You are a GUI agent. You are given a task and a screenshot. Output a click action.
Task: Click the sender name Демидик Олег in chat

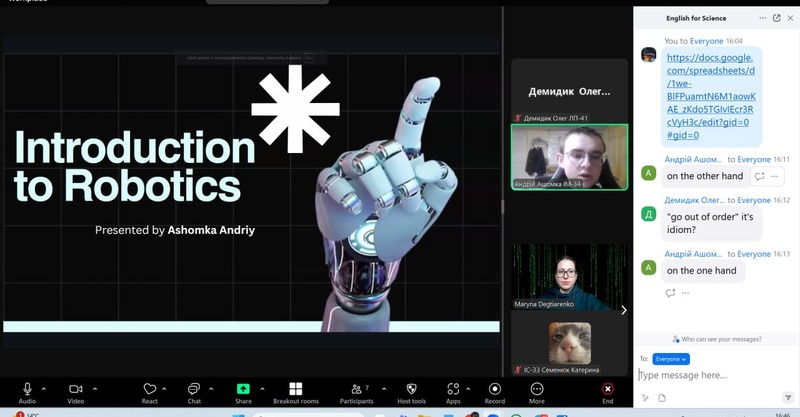(694, 200)
